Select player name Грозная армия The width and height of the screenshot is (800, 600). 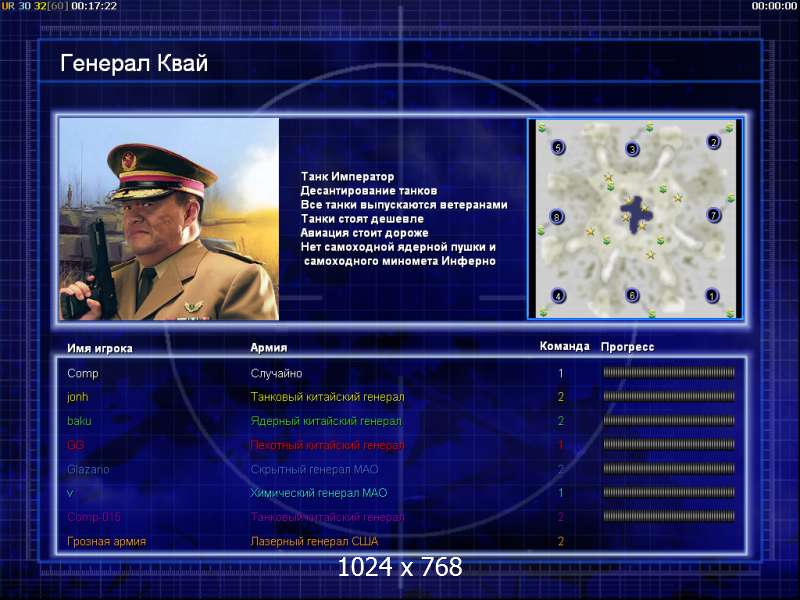[x=107, y=541]
